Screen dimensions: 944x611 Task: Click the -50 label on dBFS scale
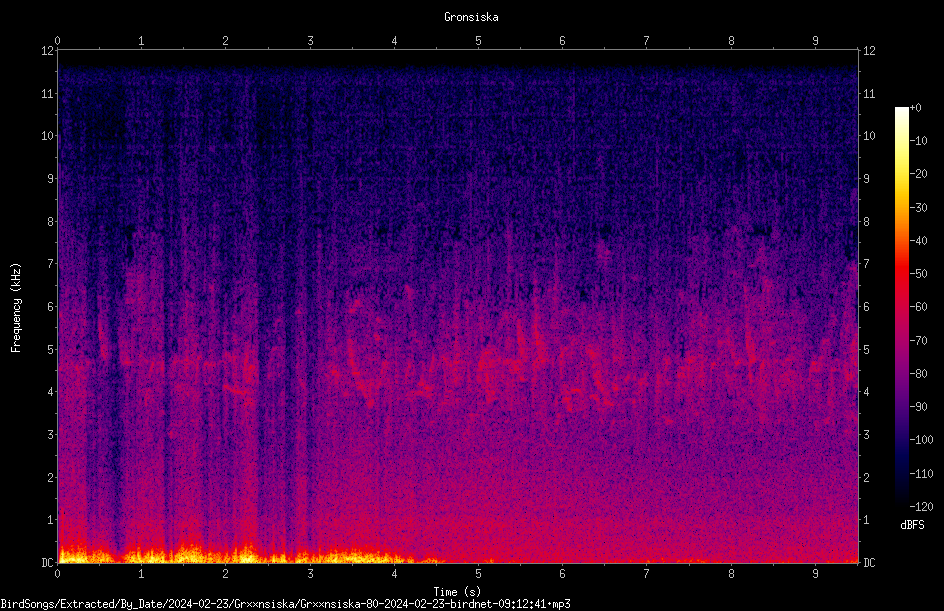918,273
